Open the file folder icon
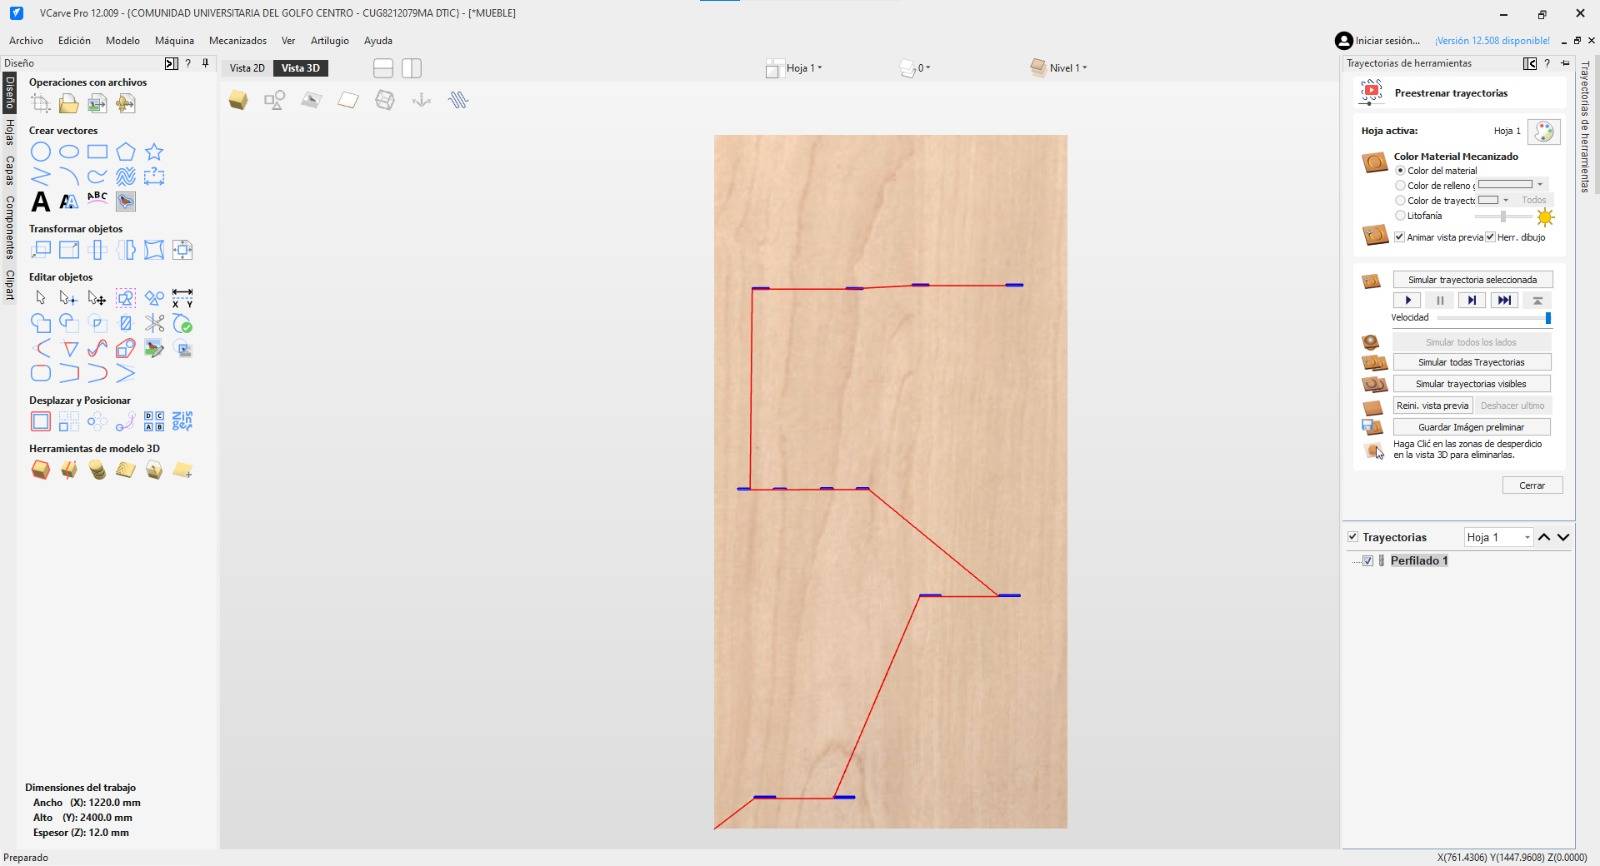This screenshot has width=1600, height=866. [x=69, y=103]
